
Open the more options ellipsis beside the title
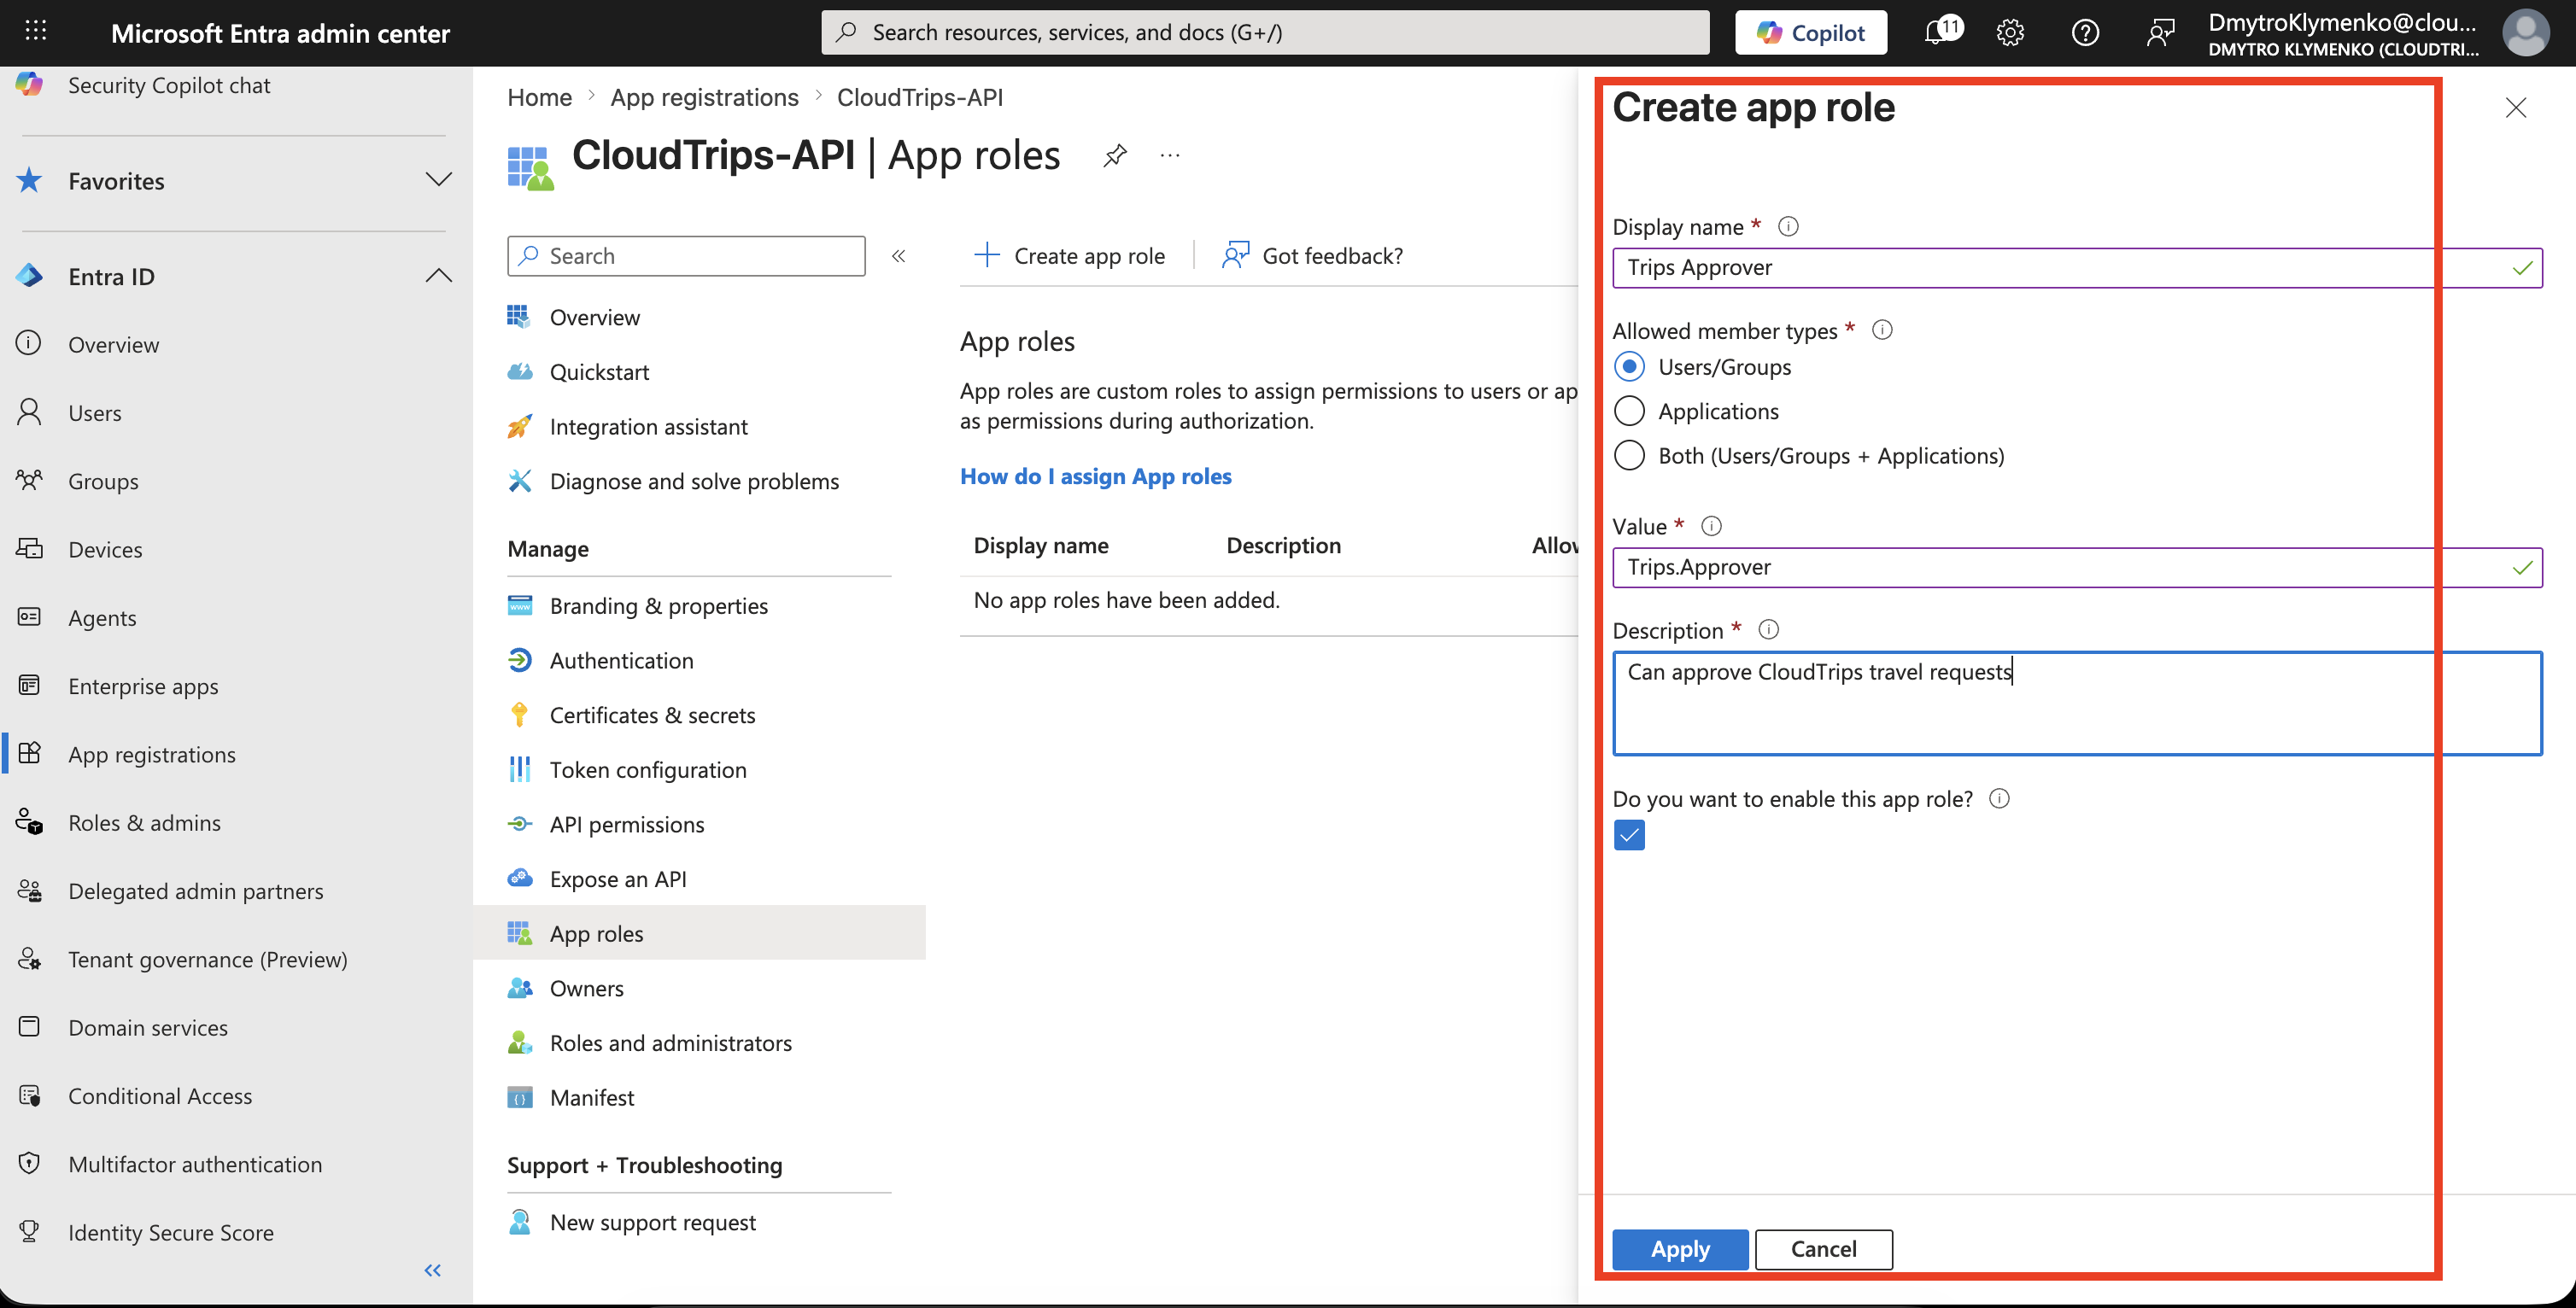(x=1170, y=155)
